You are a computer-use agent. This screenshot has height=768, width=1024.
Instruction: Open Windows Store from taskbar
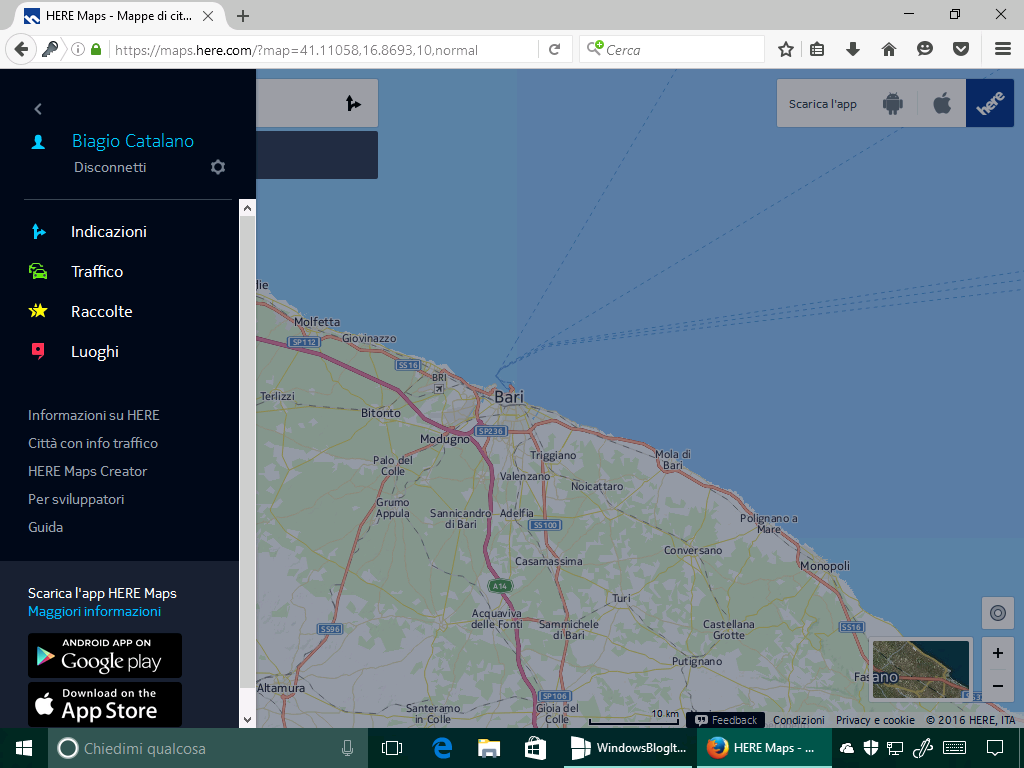point(536,748)
